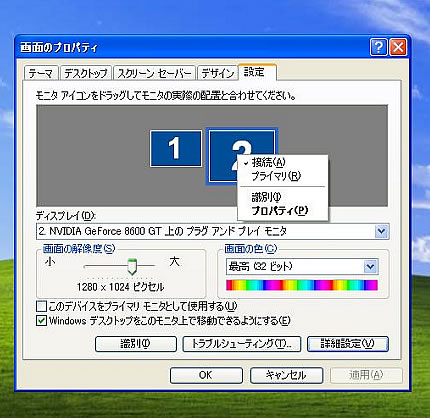Select monitor 1 icon

point(176,149)
